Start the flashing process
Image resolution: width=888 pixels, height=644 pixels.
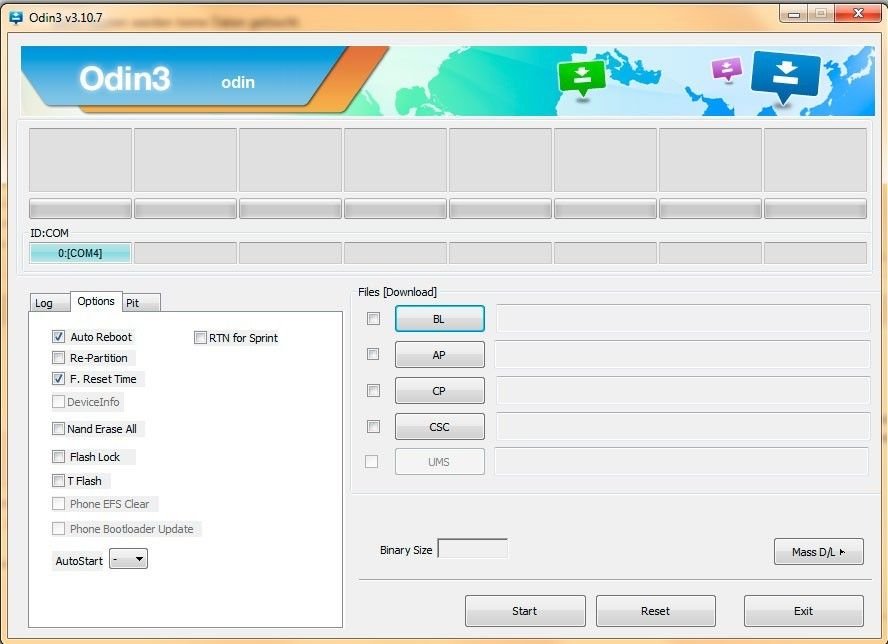[x=525, y=611]
